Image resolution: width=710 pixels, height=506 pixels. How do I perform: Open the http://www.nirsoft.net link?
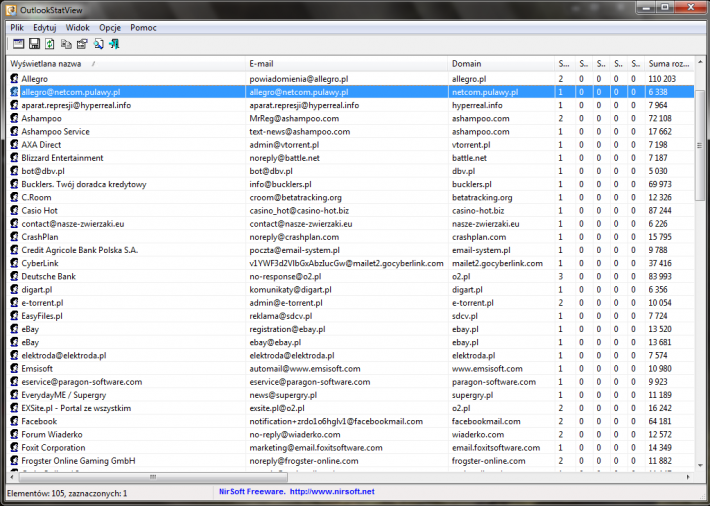(x=332, y=492)
